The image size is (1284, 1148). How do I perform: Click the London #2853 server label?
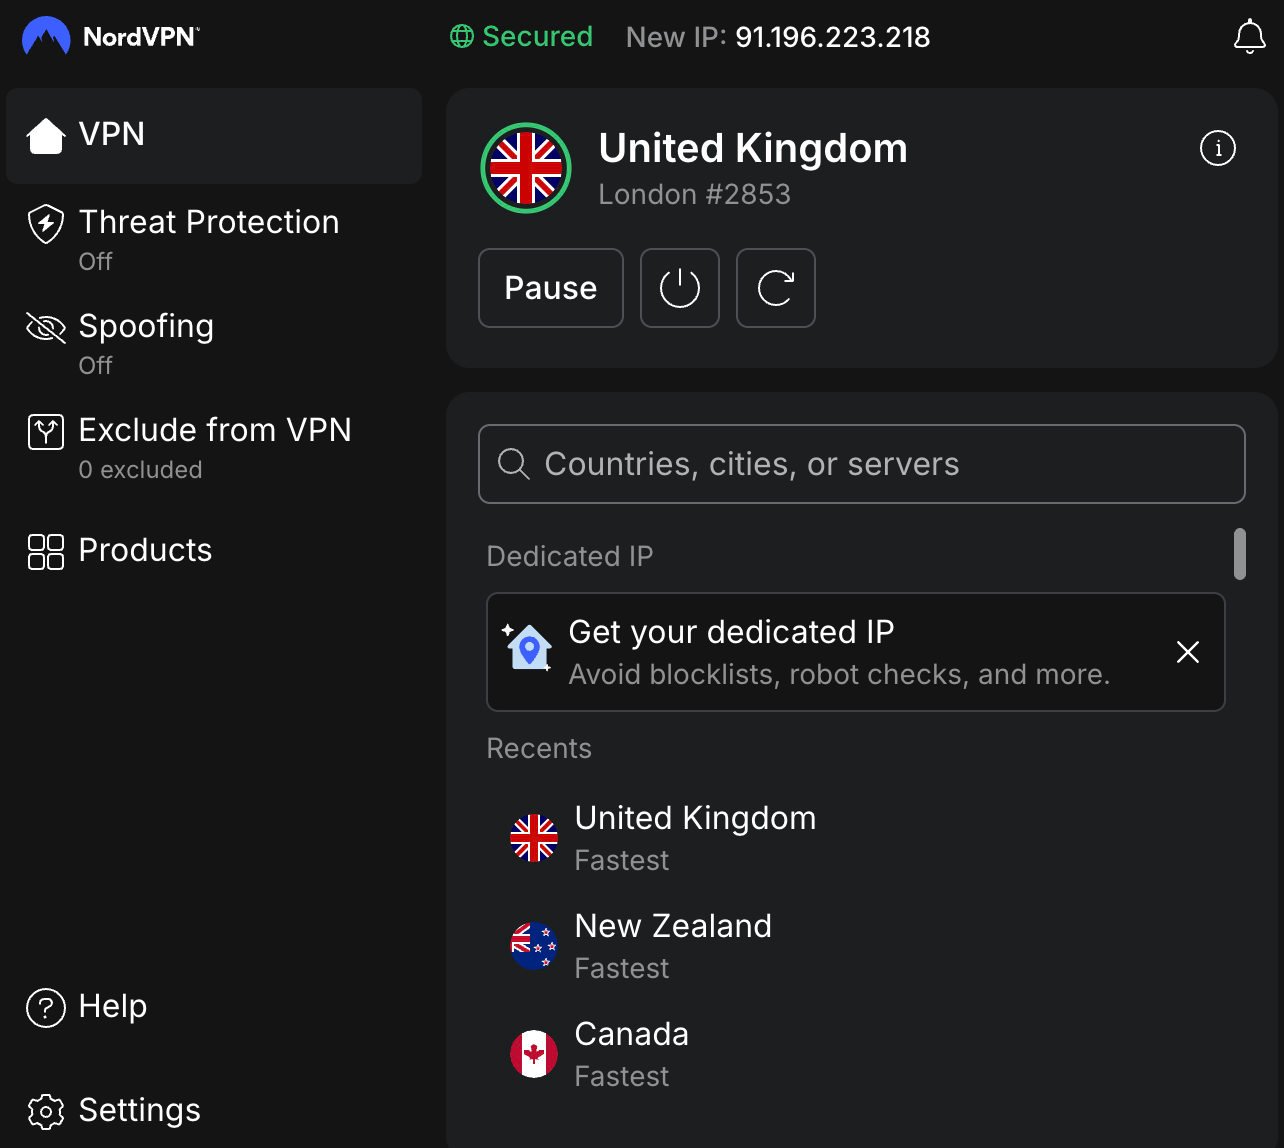pos(695,194)
